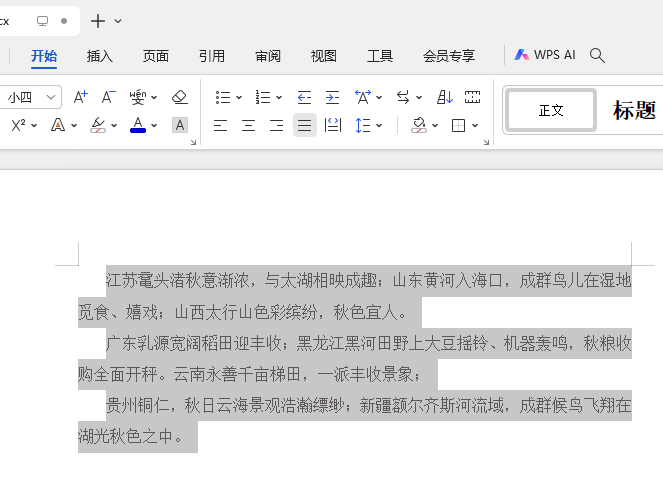Apply distributed alignment icon
663x492 pixels.
point(333,125)
